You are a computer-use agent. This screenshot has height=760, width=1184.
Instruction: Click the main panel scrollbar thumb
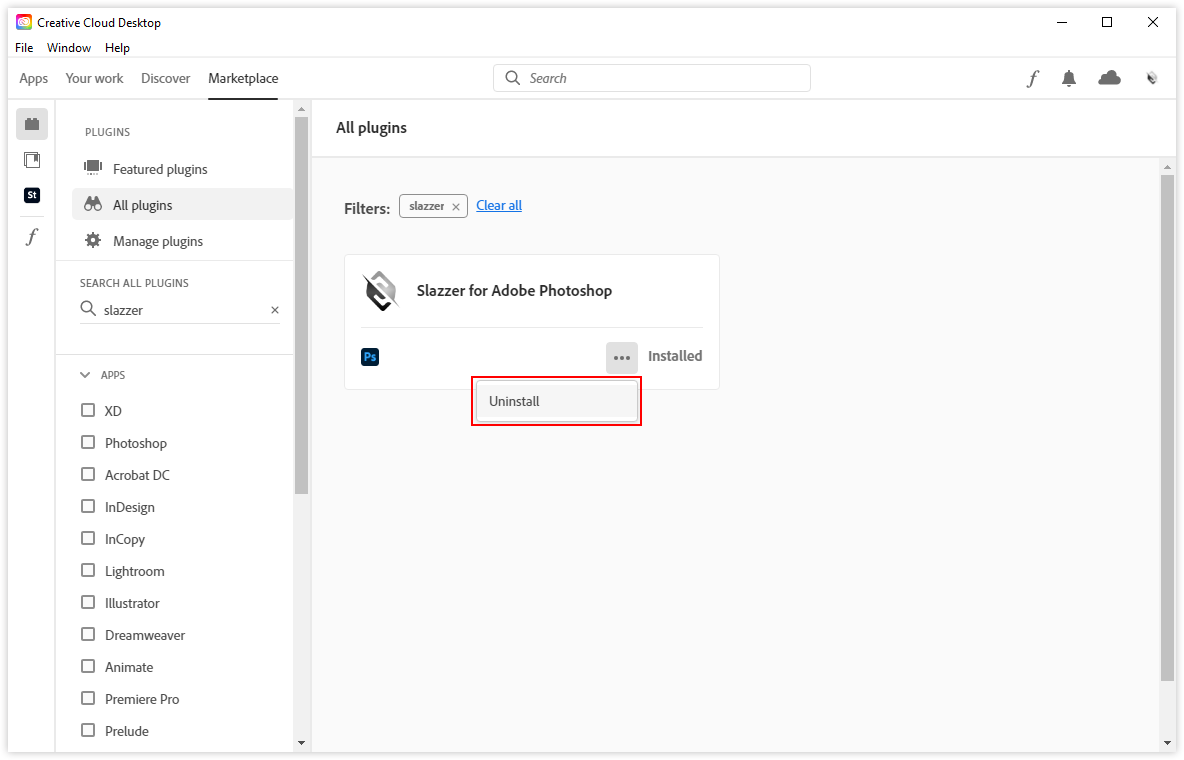click(x=1167, y=428)
